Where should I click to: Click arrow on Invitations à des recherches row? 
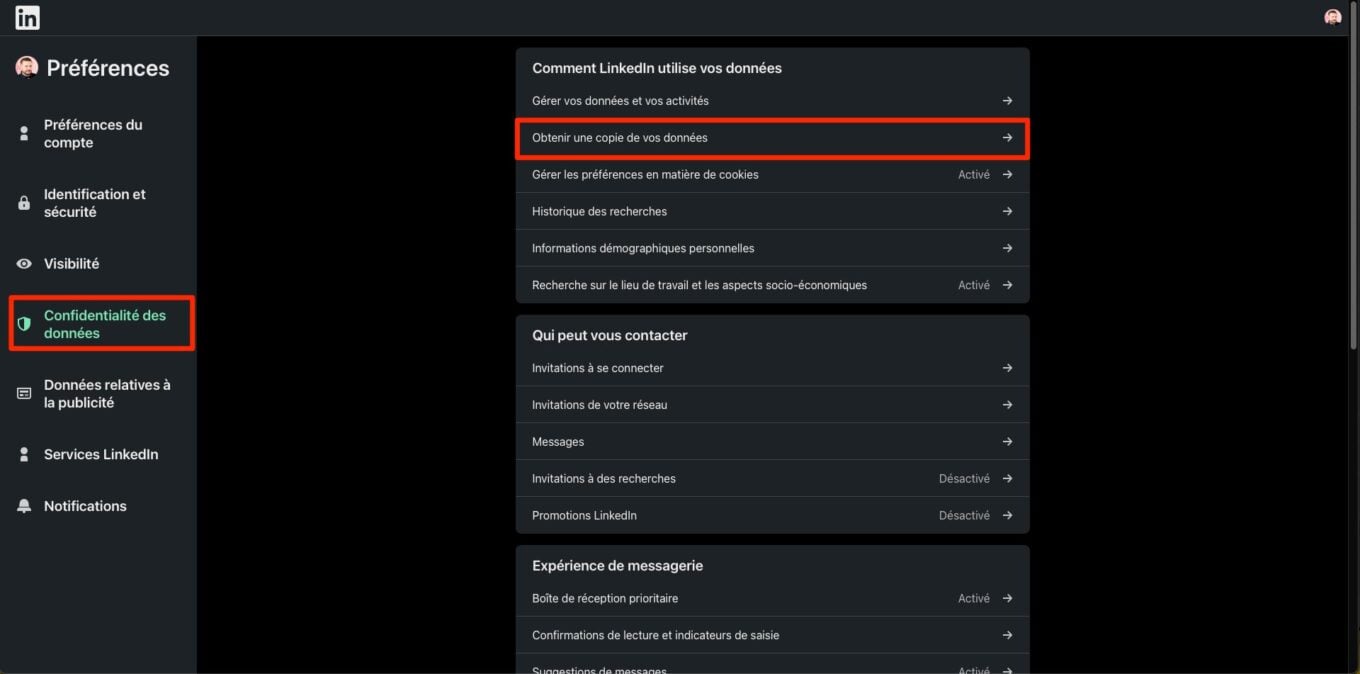pyautogui.click(x=1007, y=479)
